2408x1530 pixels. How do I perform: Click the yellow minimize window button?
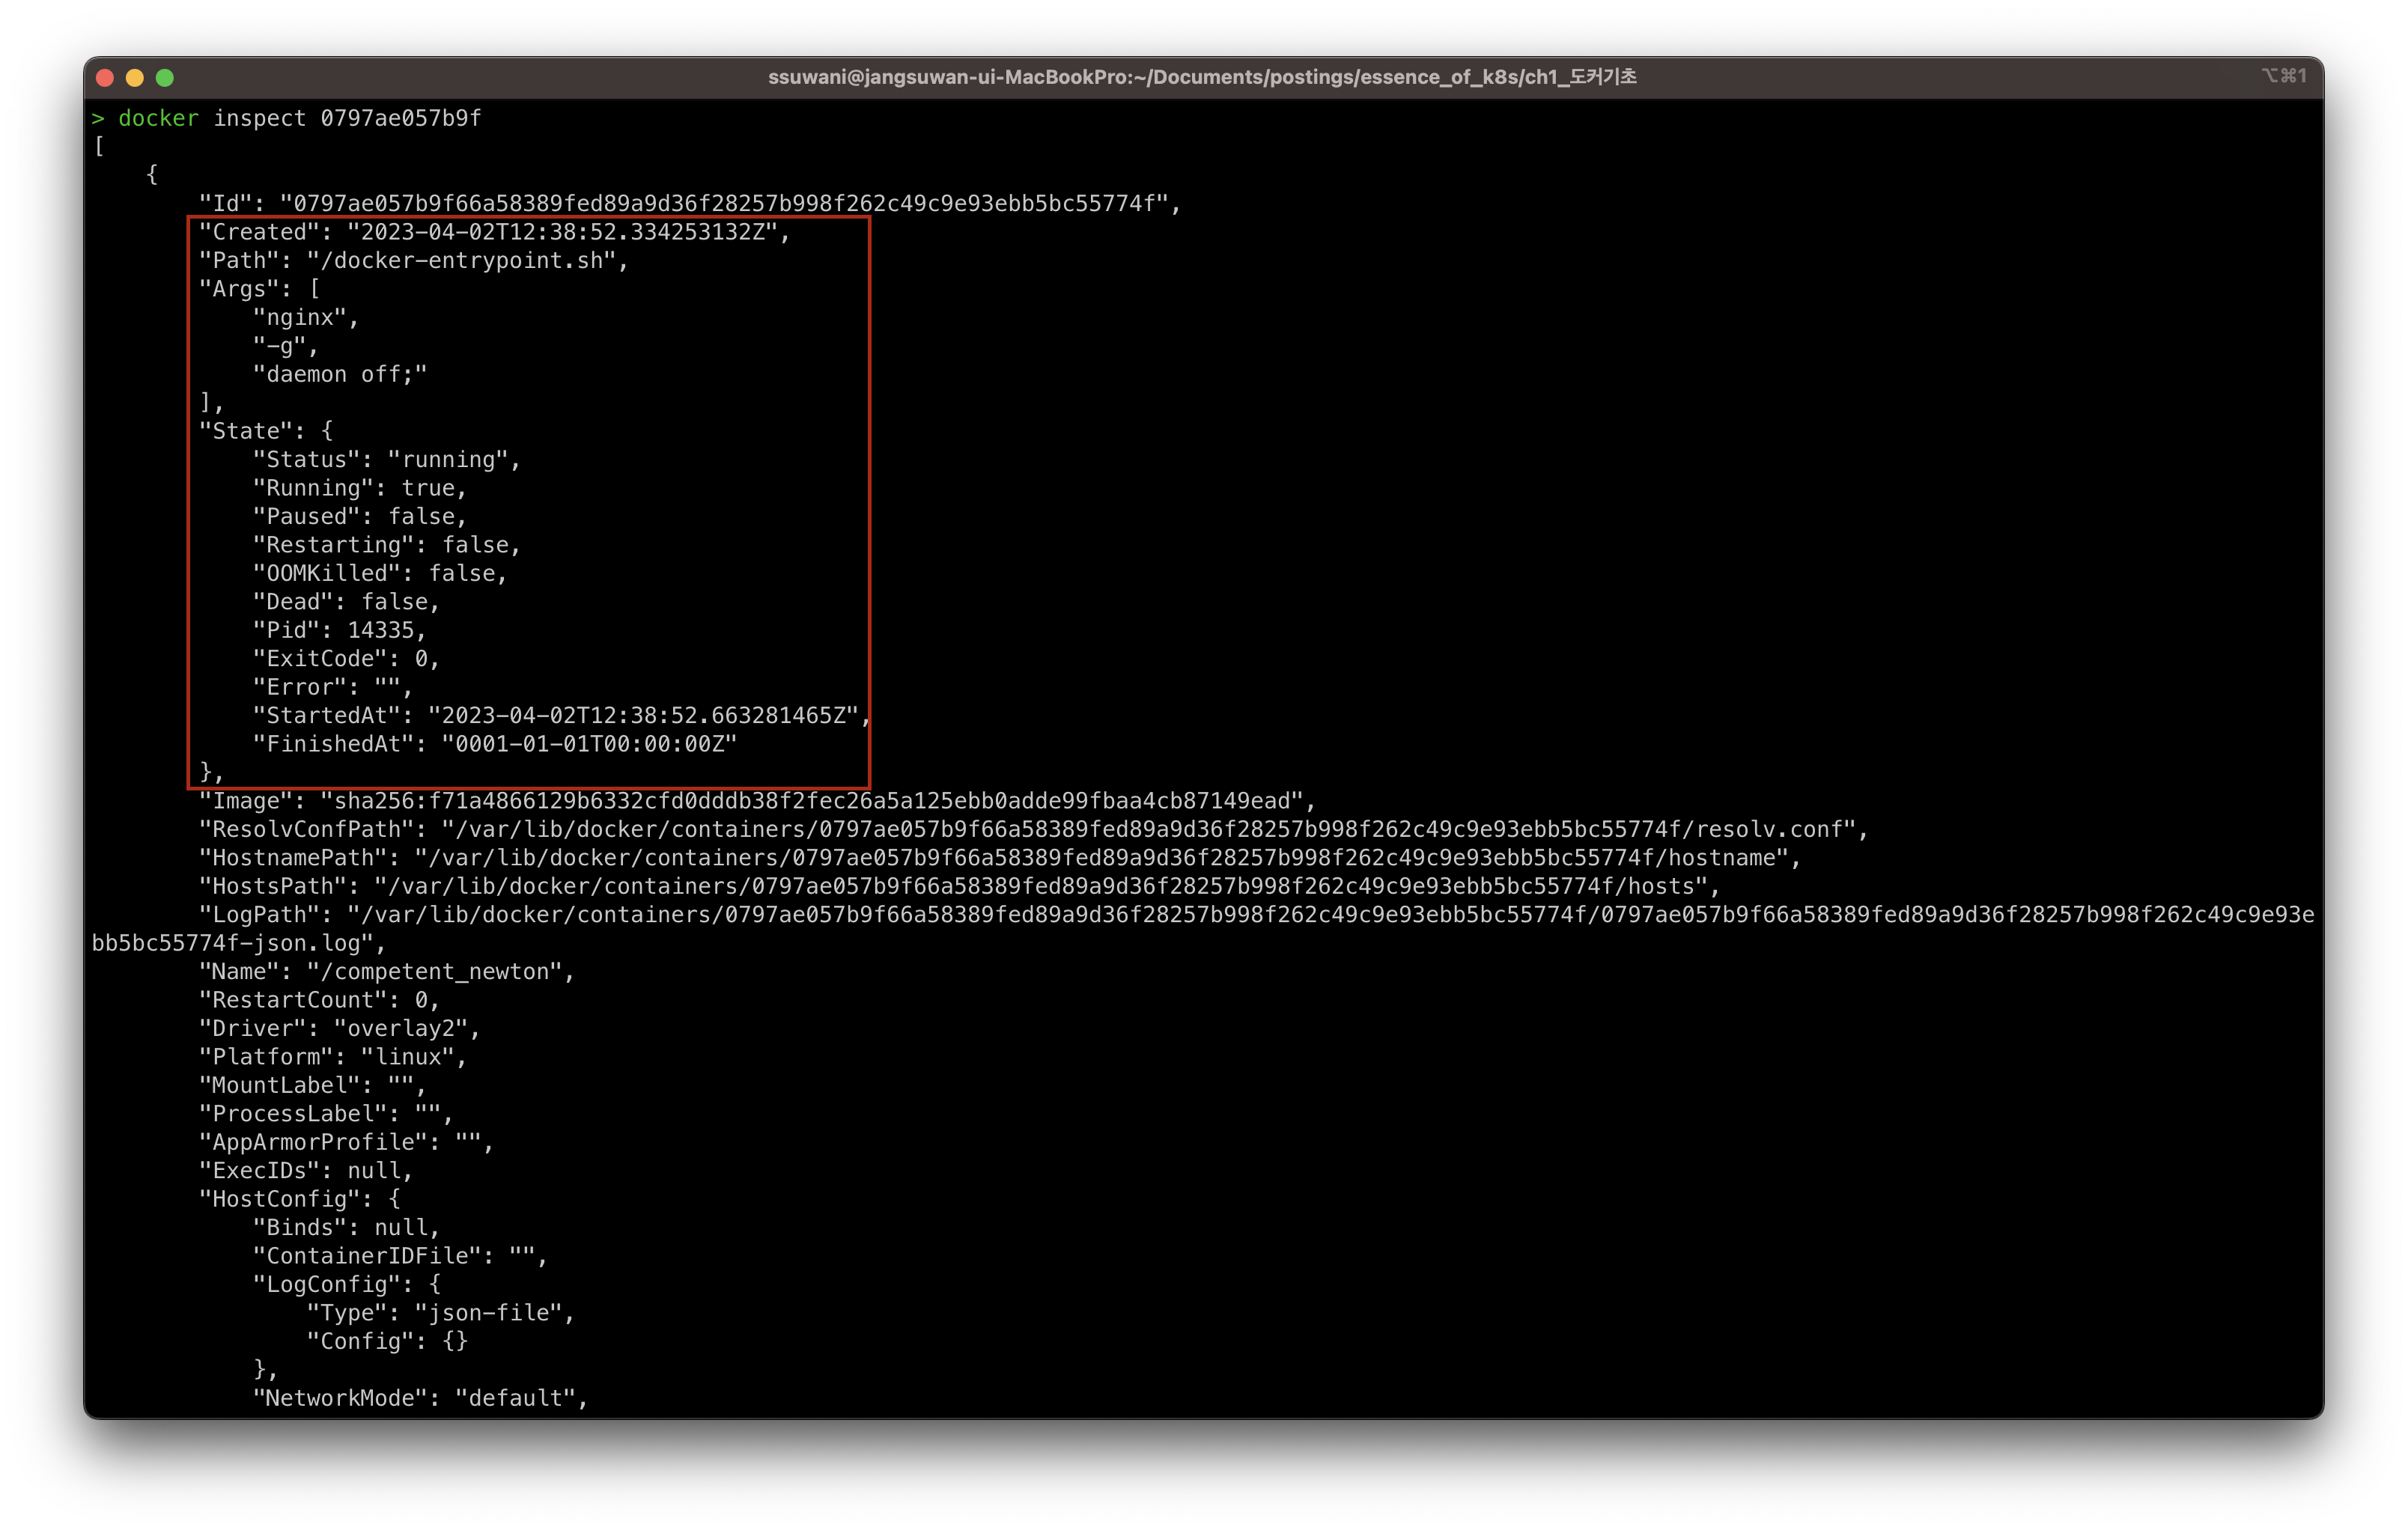[x=135, y=77]
